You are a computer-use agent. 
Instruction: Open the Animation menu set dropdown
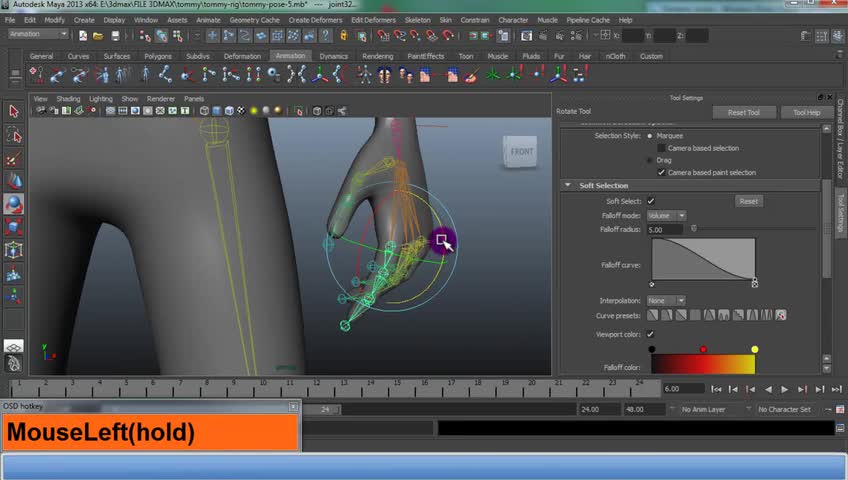click(x=38, y=34)
